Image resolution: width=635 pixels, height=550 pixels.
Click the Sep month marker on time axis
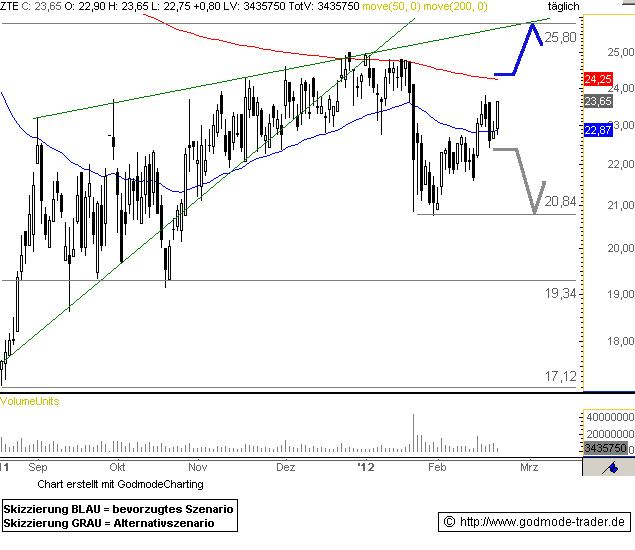coord(38,467)
